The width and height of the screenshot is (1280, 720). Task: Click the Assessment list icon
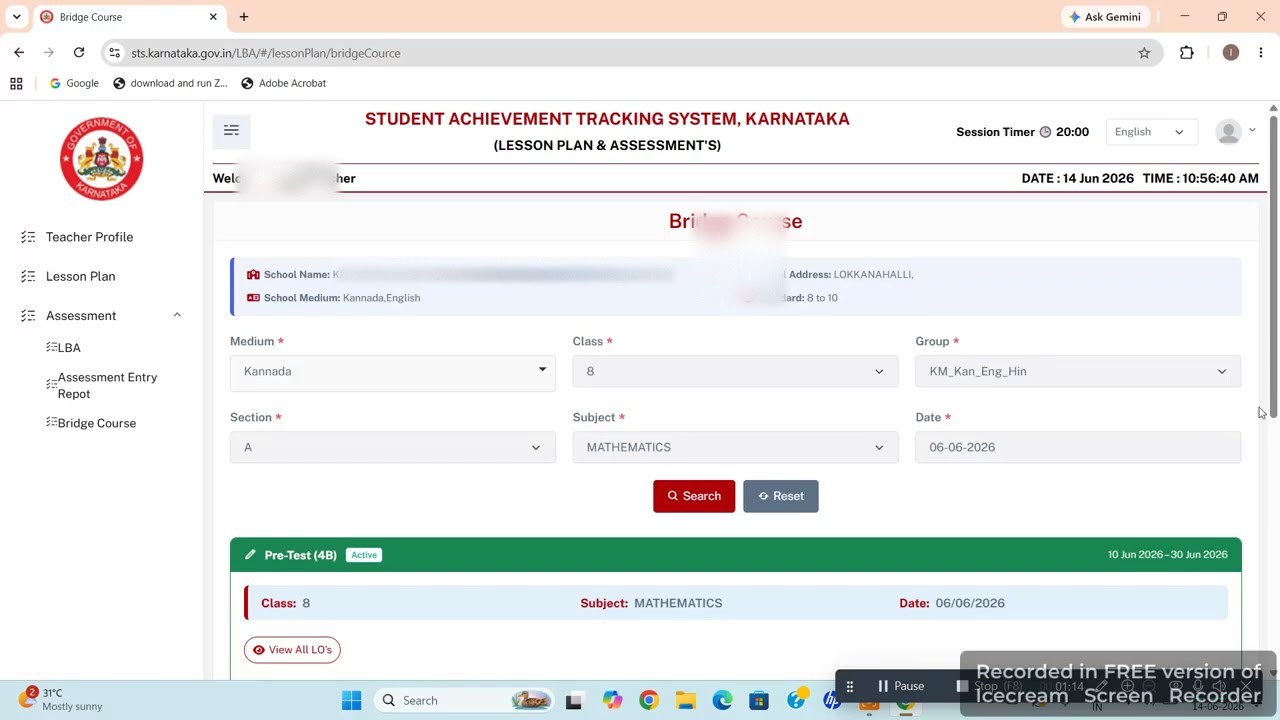point(28,316)
